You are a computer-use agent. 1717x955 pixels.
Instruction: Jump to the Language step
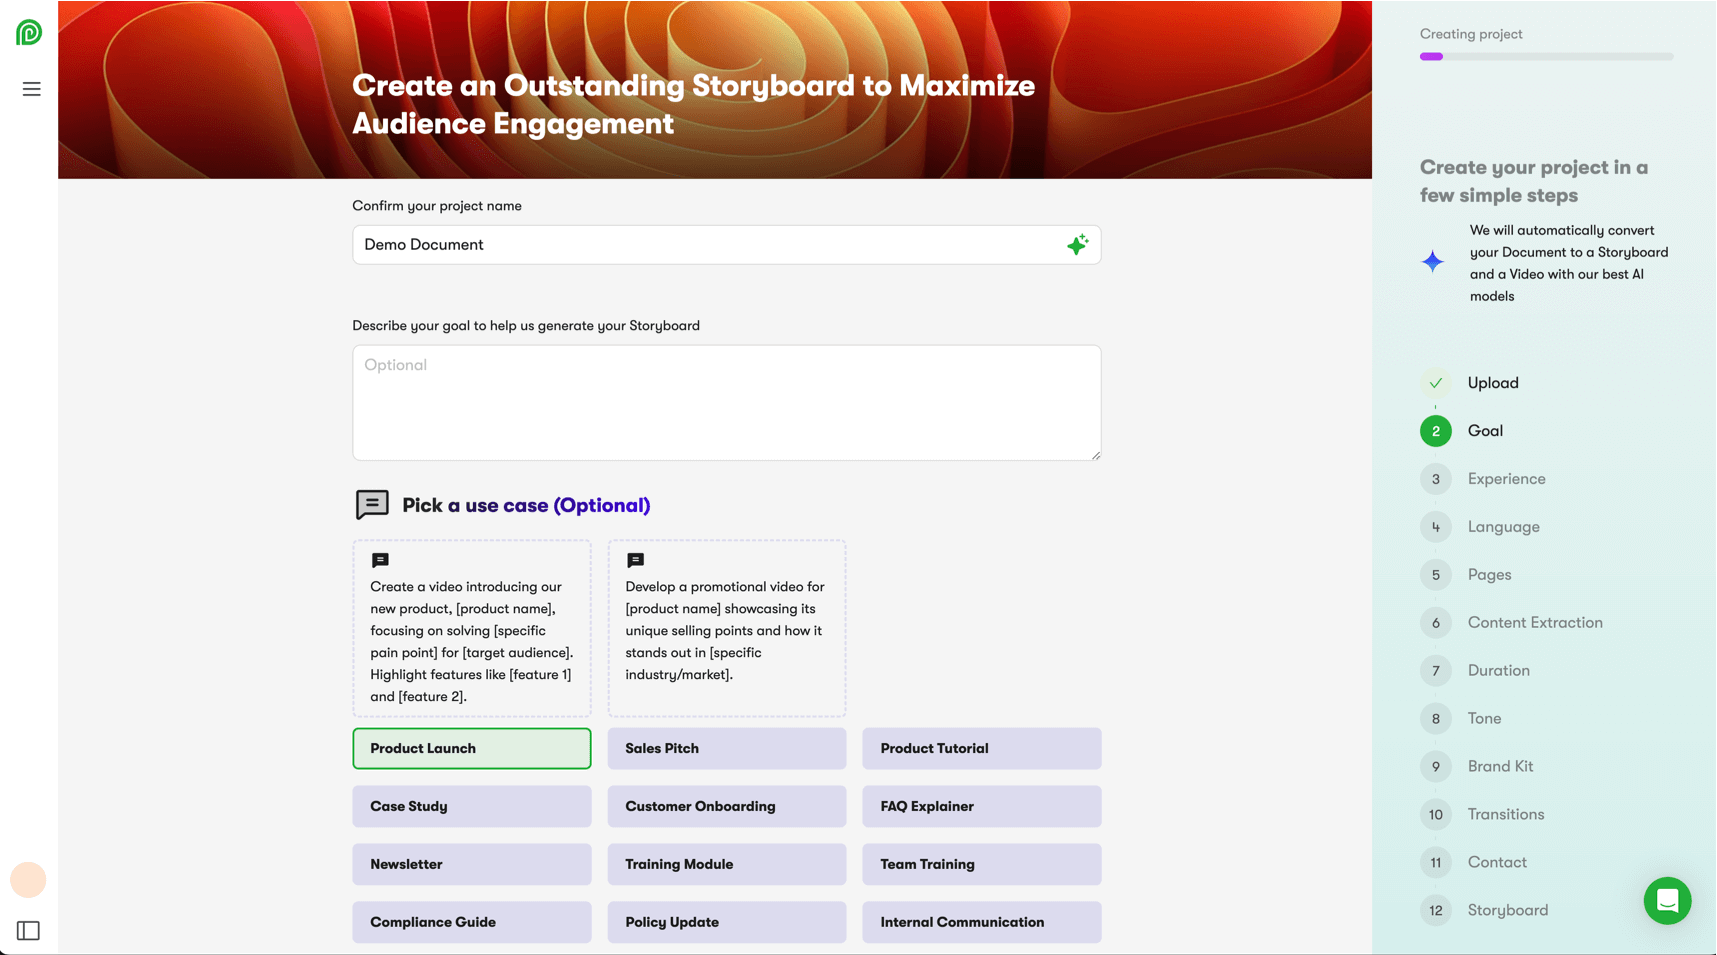[x=1504, y=527]
